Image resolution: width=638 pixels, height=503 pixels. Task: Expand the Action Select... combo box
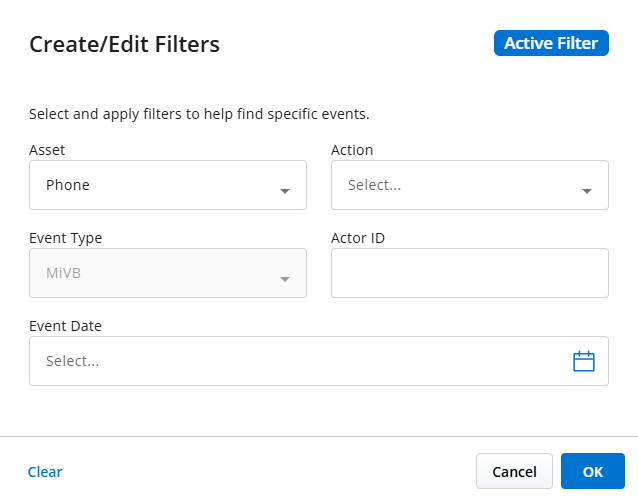pyautogui.click(x=470, y=185)
